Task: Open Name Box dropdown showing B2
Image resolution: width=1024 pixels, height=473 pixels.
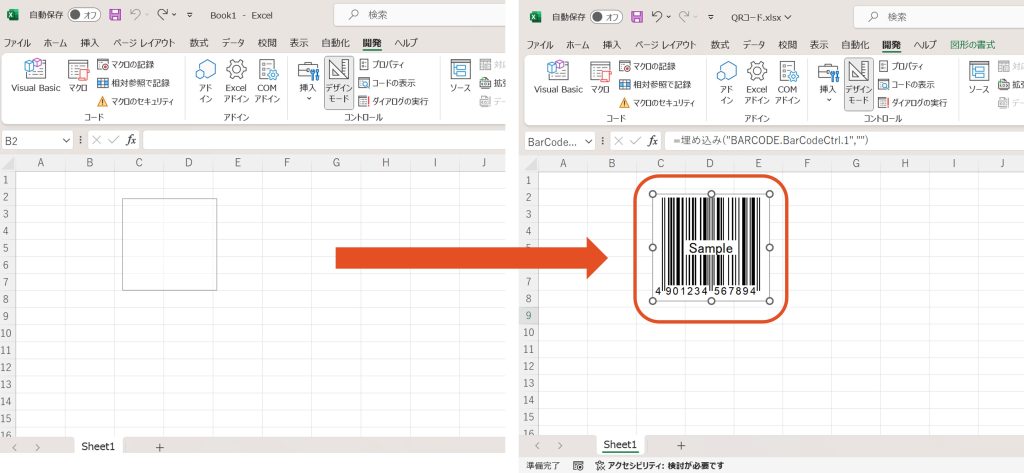Action: coord(65,140)
